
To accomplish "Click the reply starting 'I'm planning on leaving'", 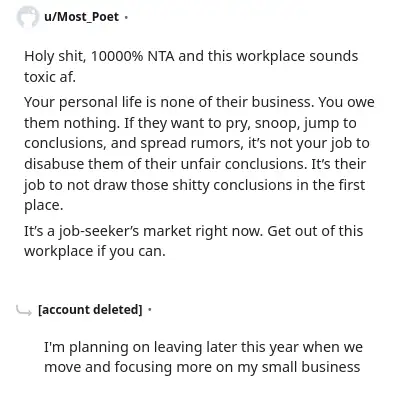I will (x=203, y=357).
